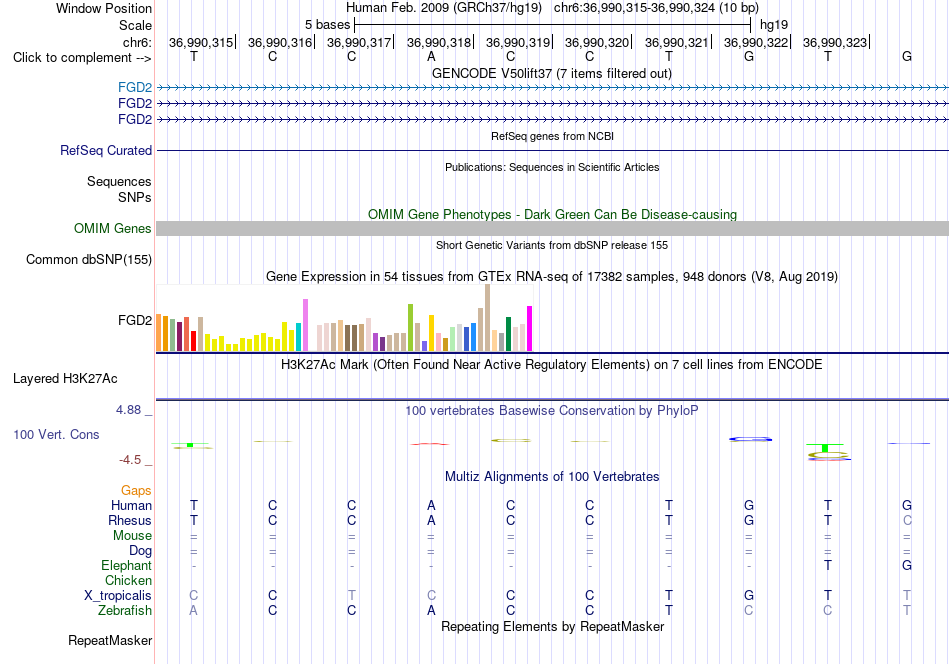950x664 pixels.
Task: Select the Mouse alignment row label
Action: click(x=132, y=536)
